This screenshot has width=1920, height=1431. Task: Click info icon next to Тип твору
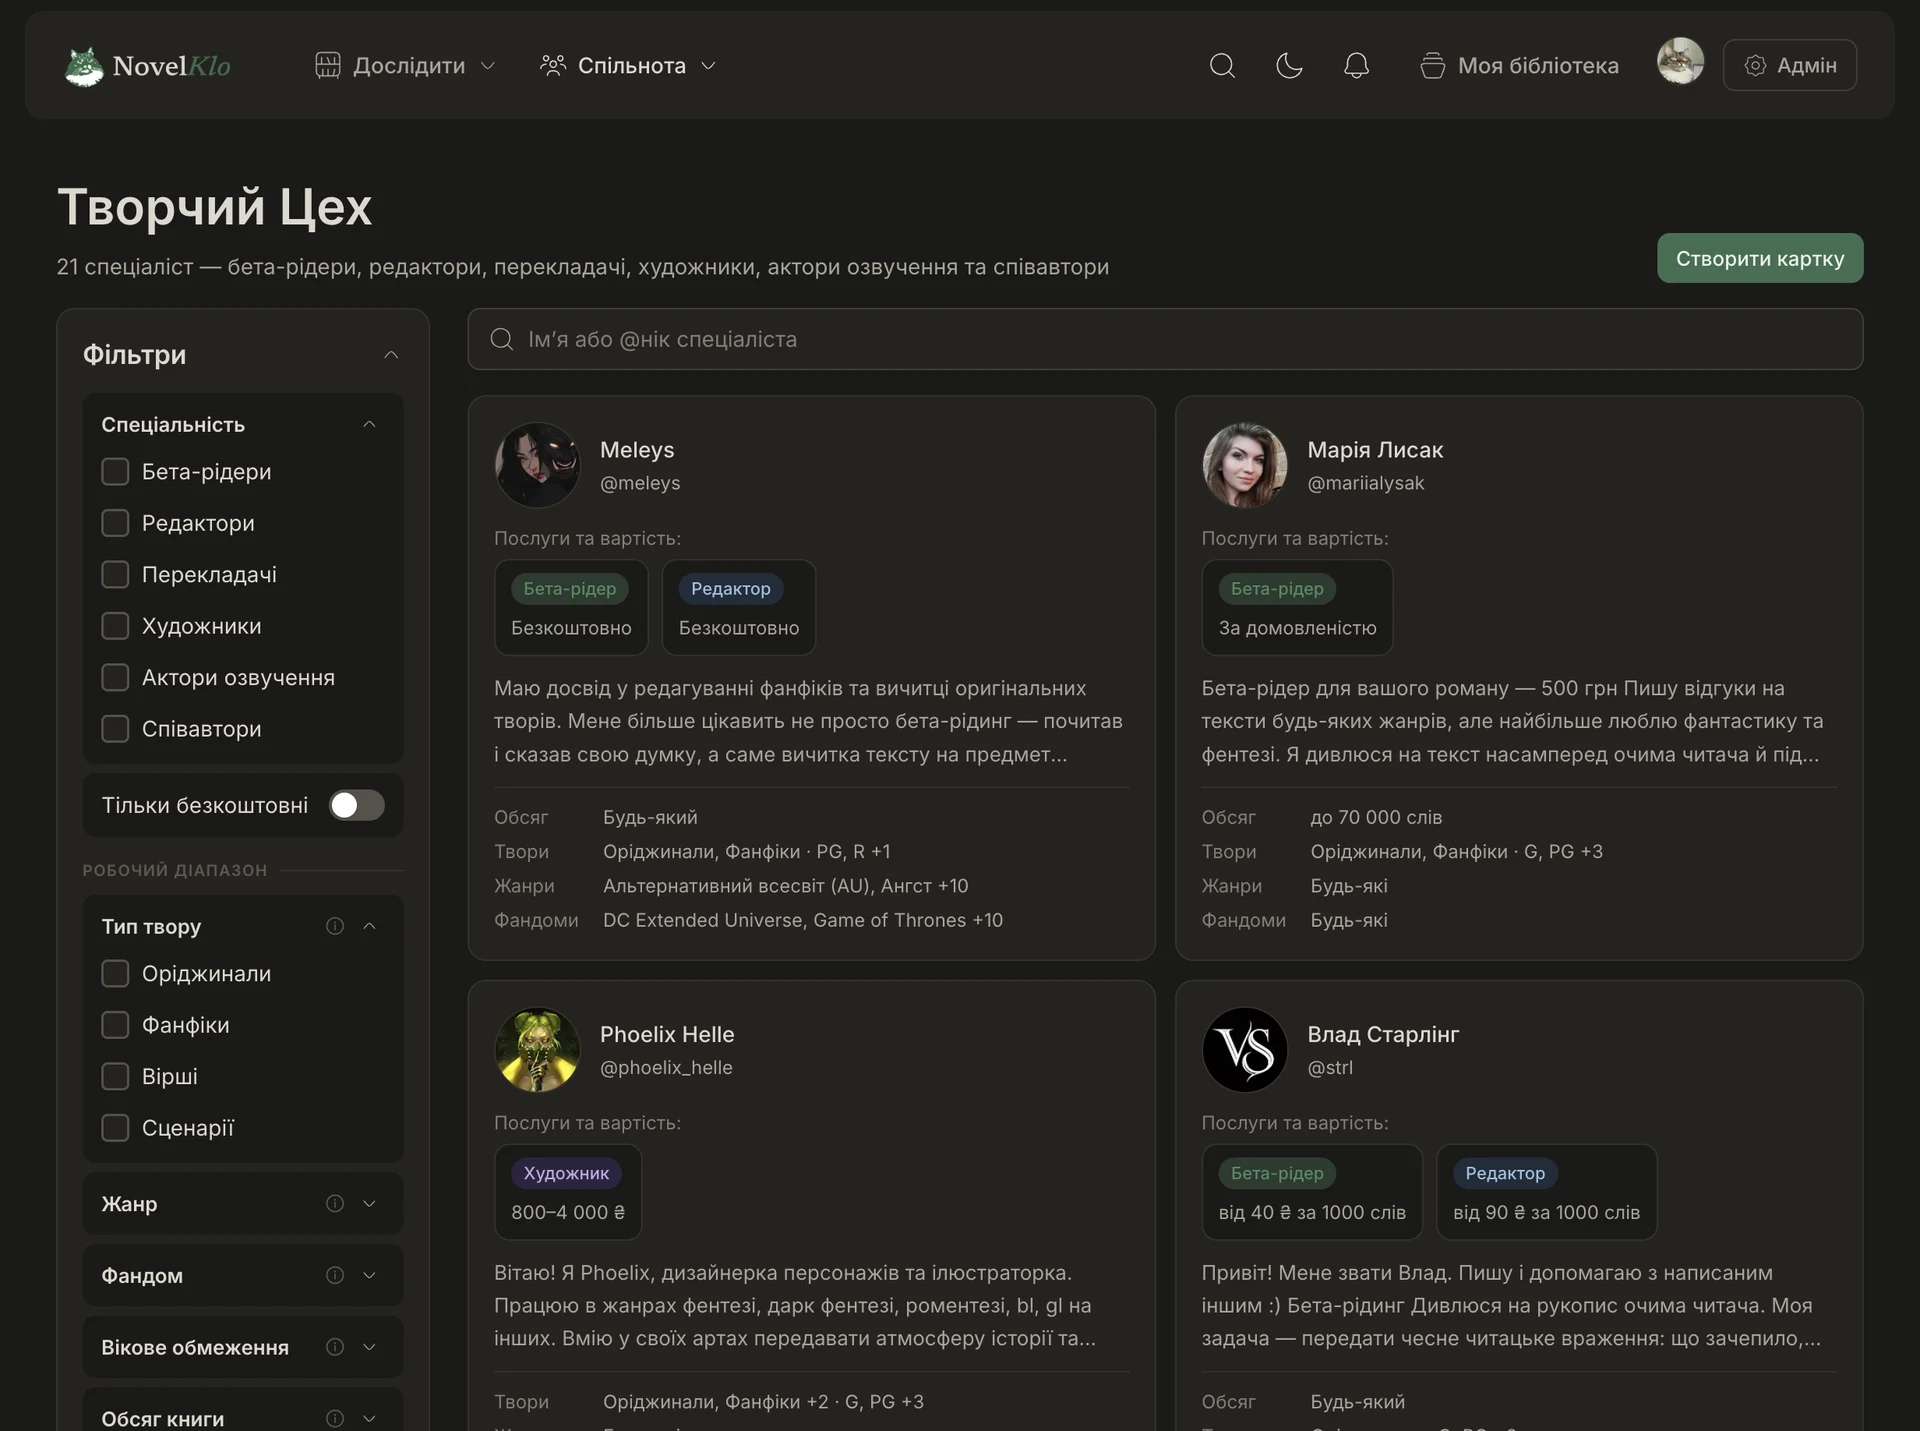pos(335,926)
